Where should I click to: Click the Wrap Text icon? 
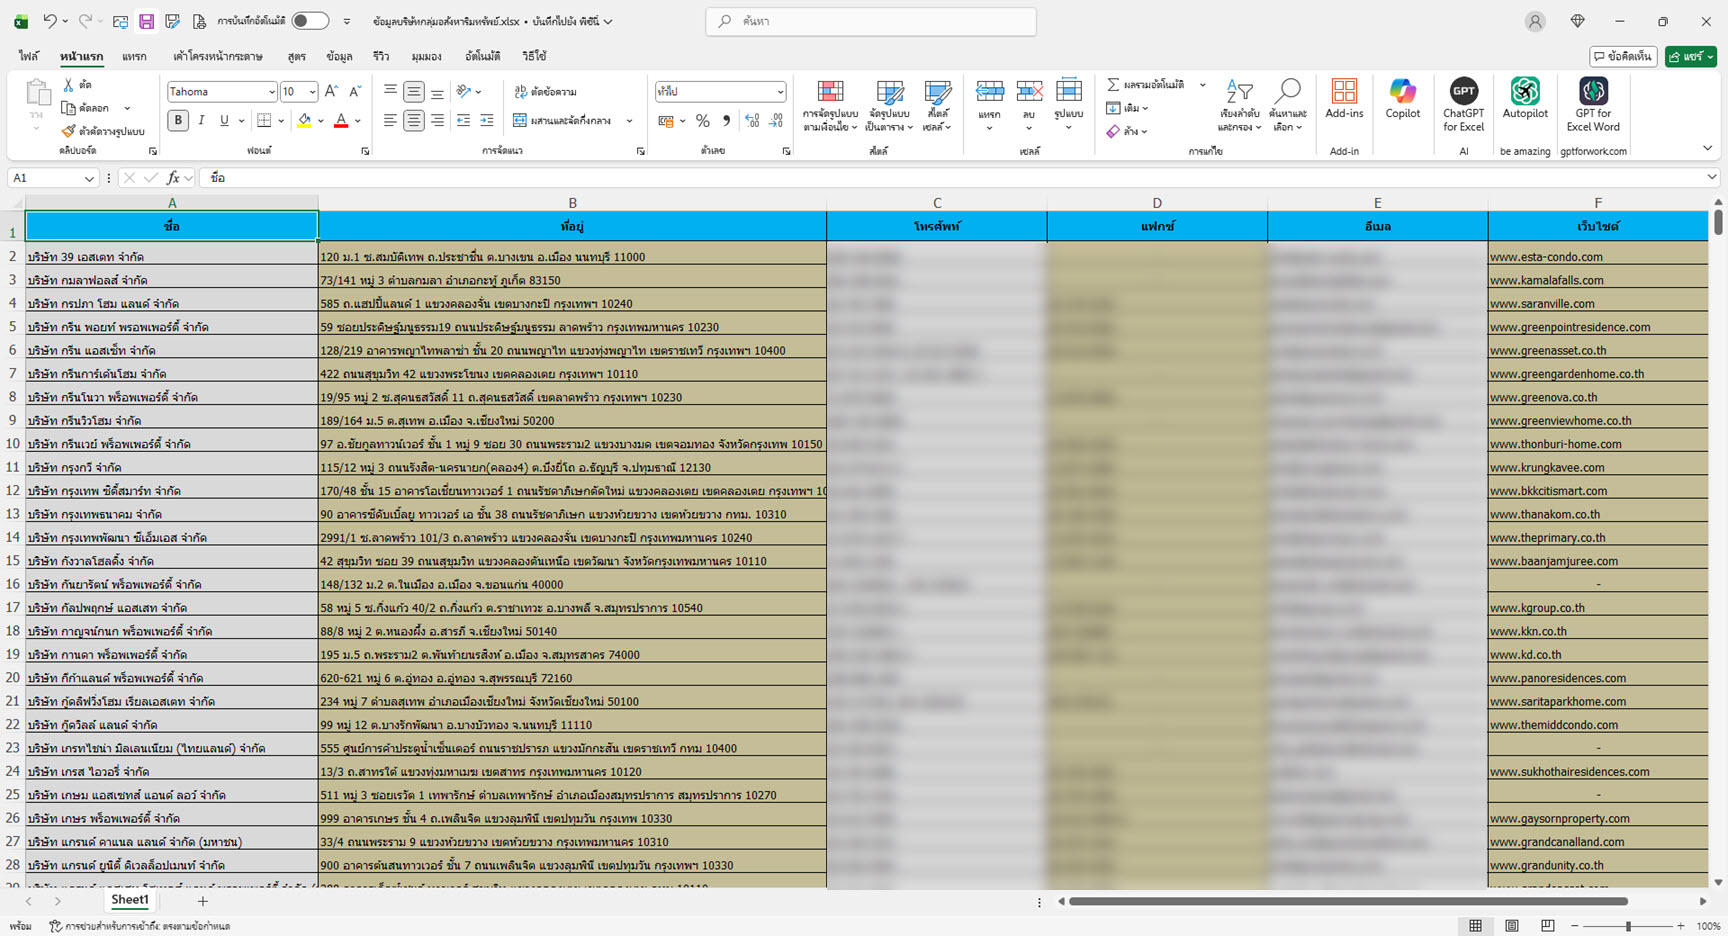coord(520,92)
